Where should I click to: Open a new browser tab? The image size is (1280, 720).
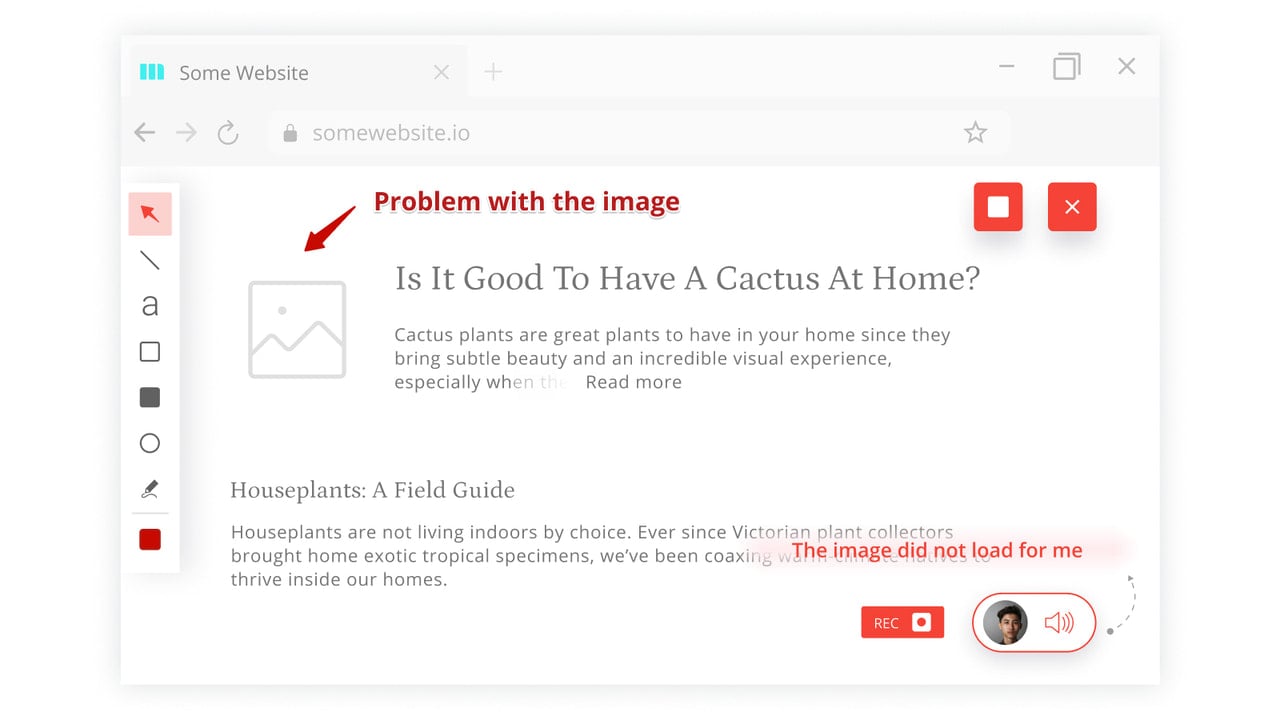(x=493, y=72)
